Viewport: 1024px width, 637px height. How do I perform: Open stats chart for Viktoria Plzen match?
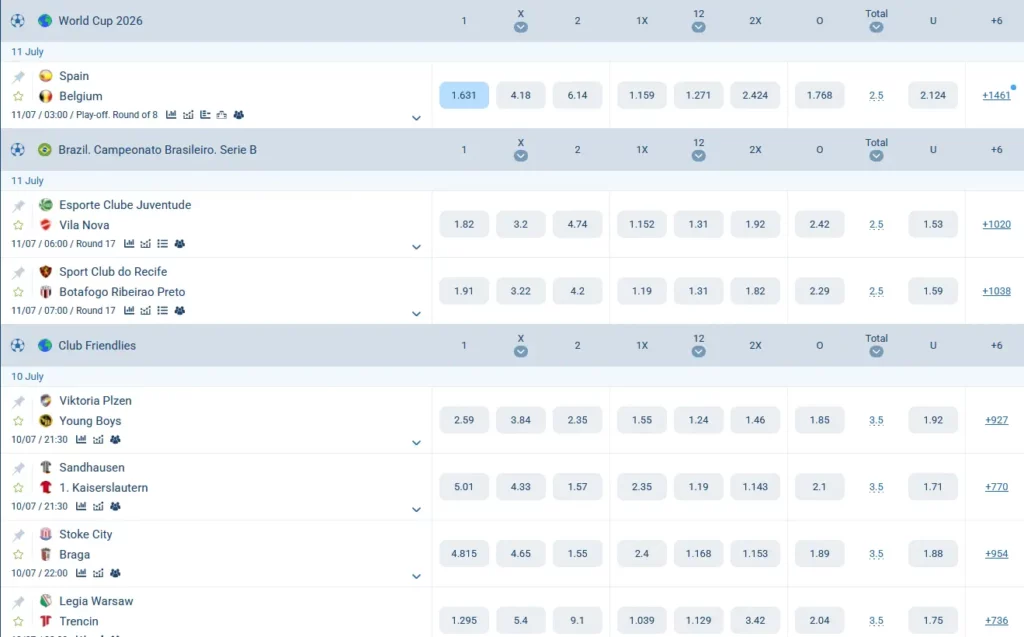(81, 440)
